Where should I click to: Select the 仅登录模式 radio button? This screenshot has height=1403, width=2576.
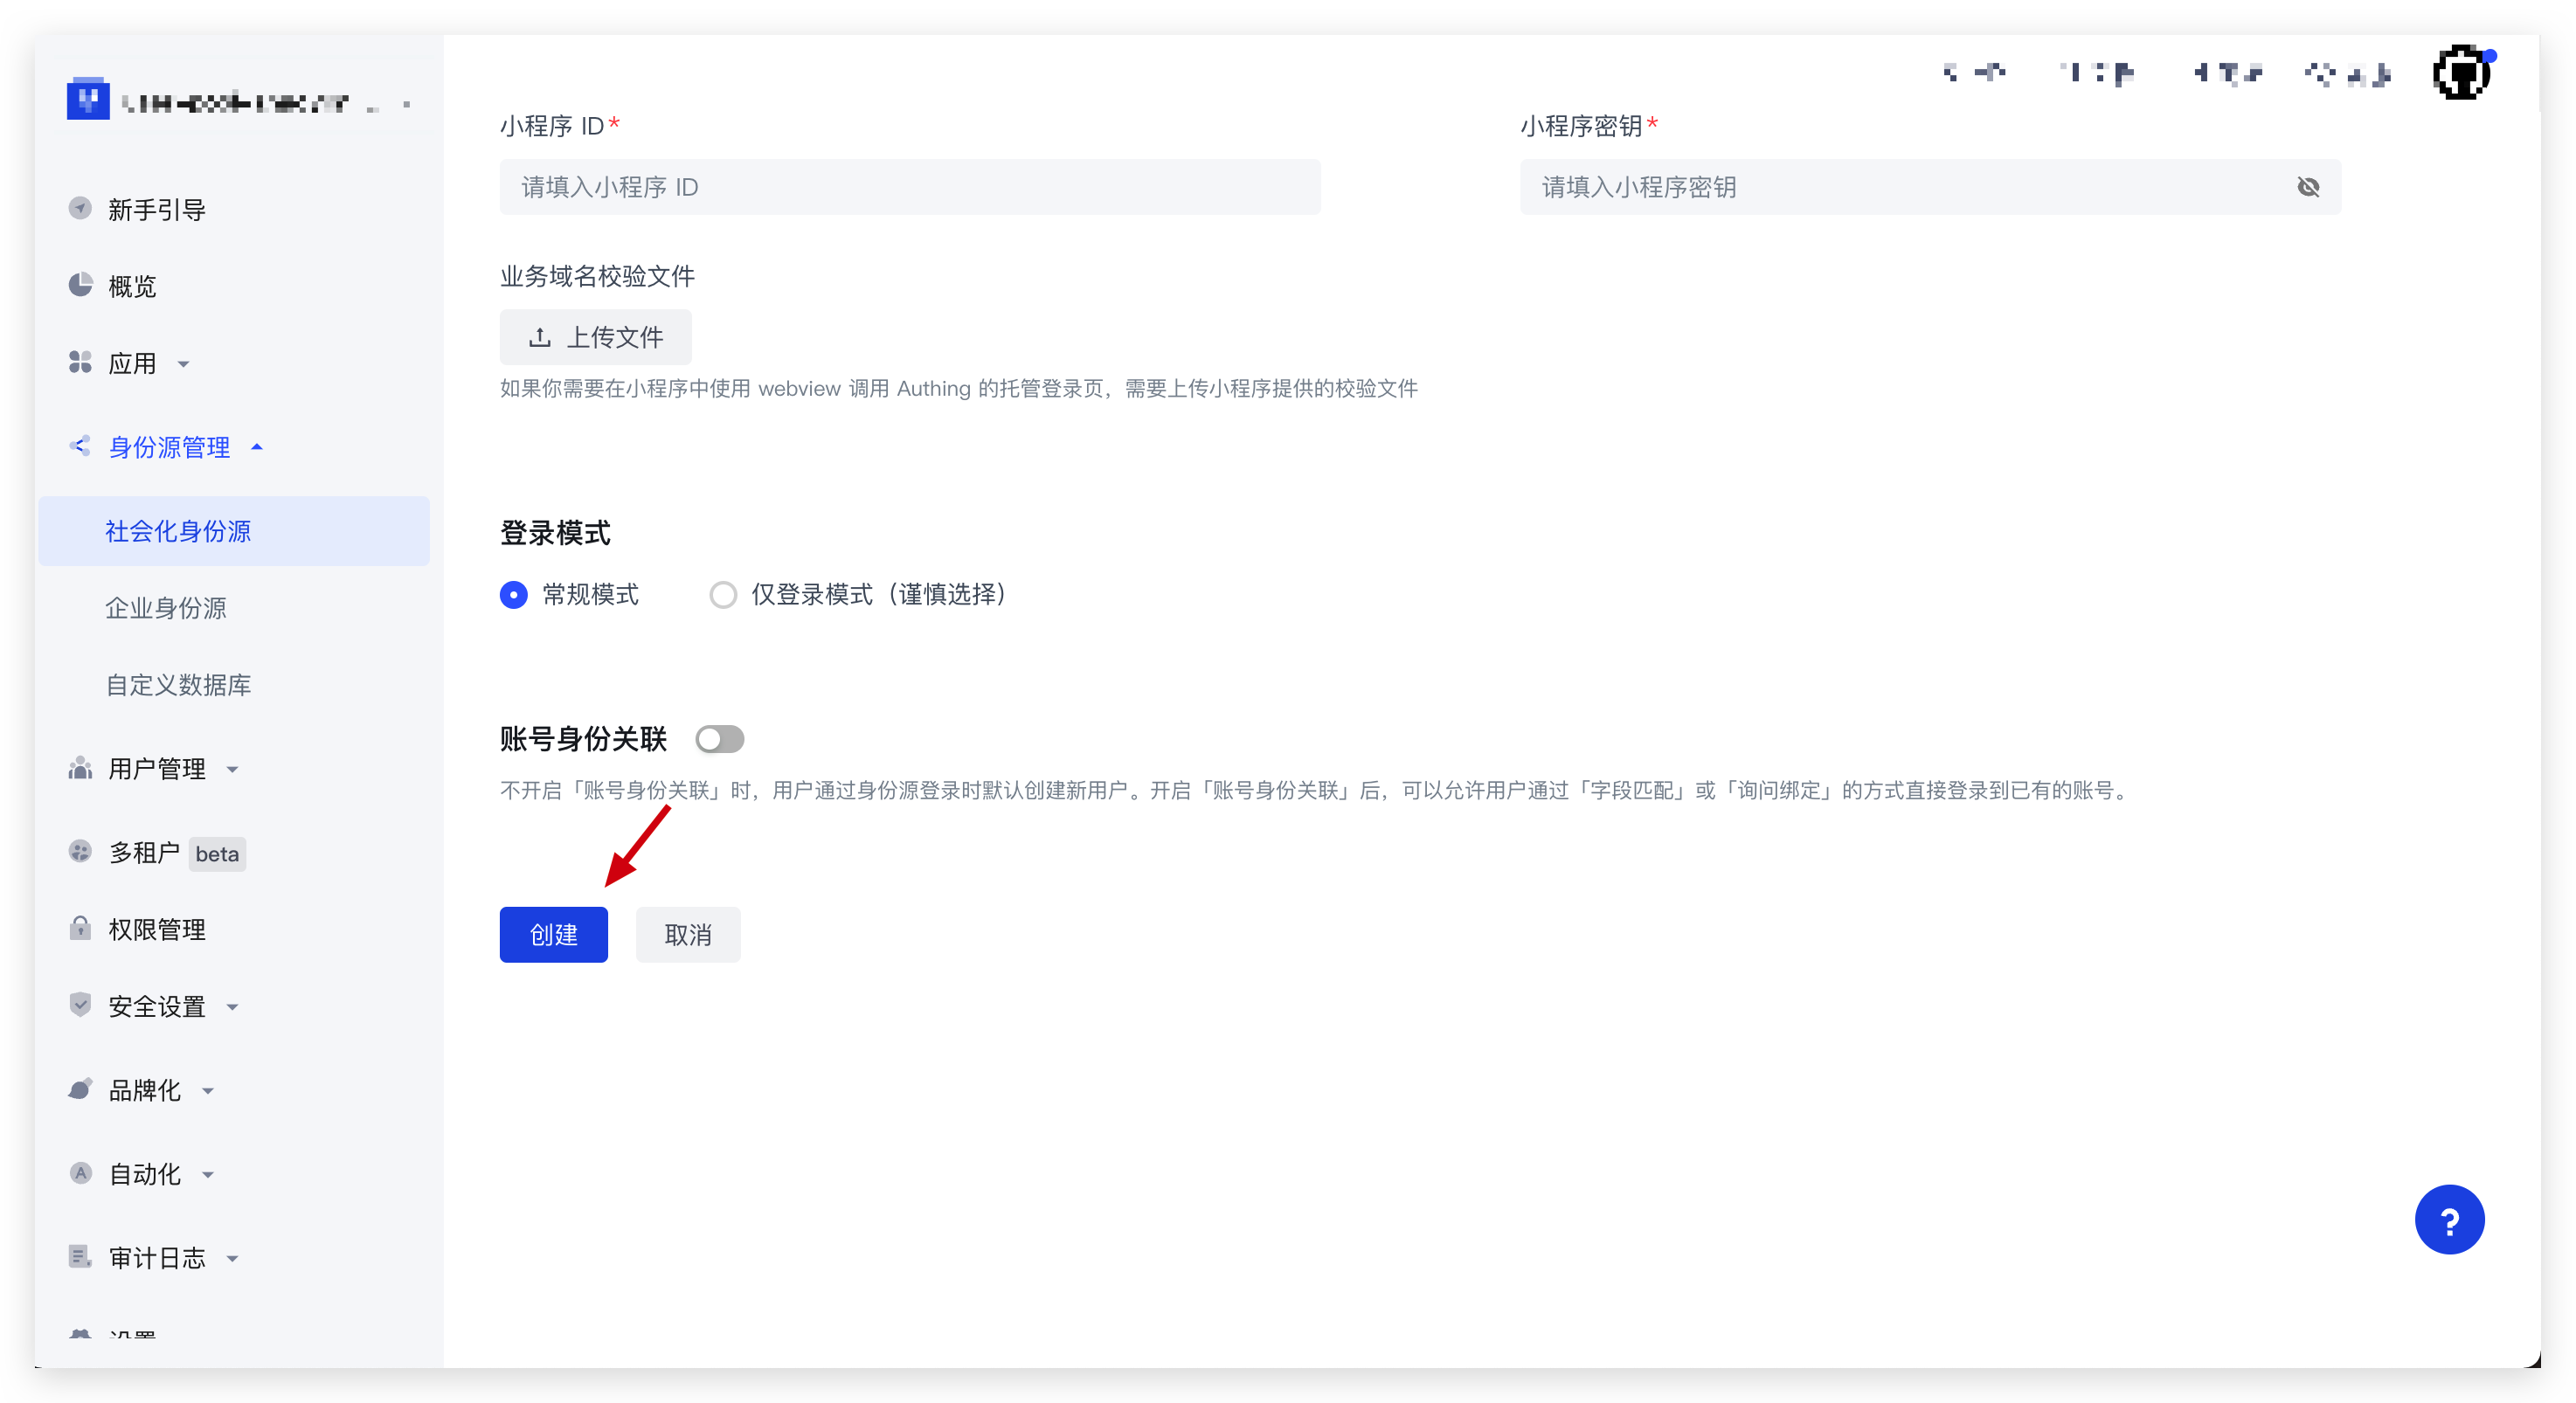coord(723,594)
